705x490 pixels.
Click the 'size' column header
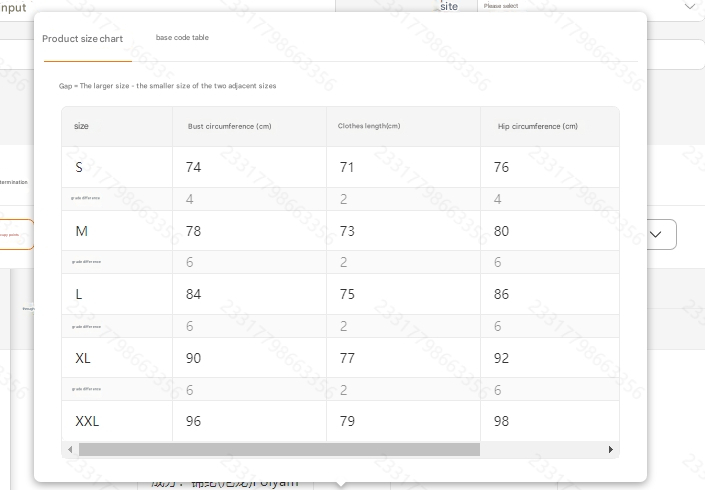click(x=82, y=126)
